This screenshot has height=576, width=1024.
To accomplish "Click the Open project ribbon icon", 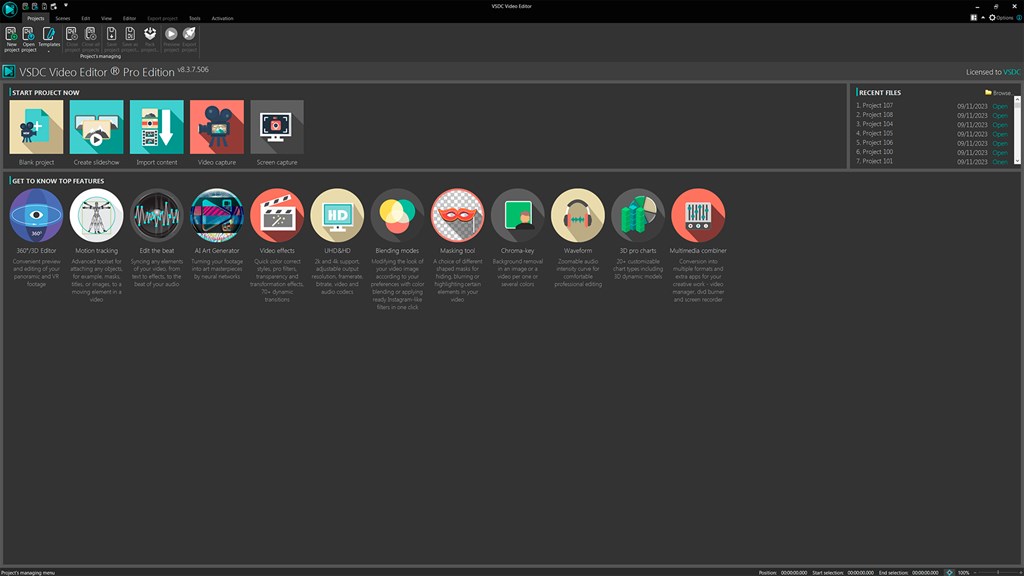I will click(29, 39).
